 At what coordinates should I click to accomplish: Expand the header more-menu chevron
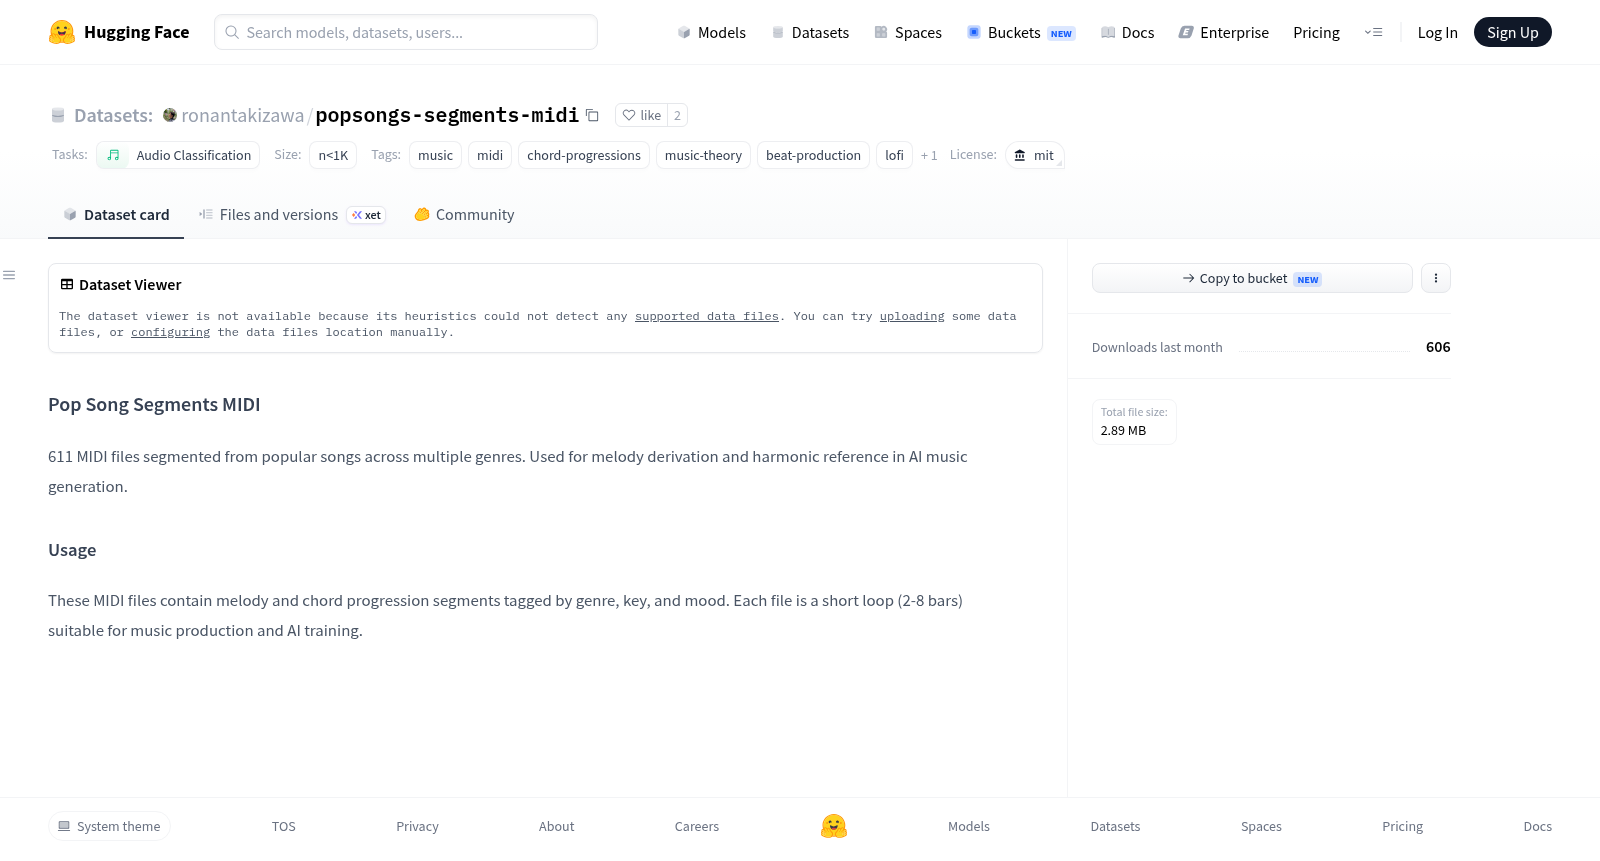coord(1373,32)
